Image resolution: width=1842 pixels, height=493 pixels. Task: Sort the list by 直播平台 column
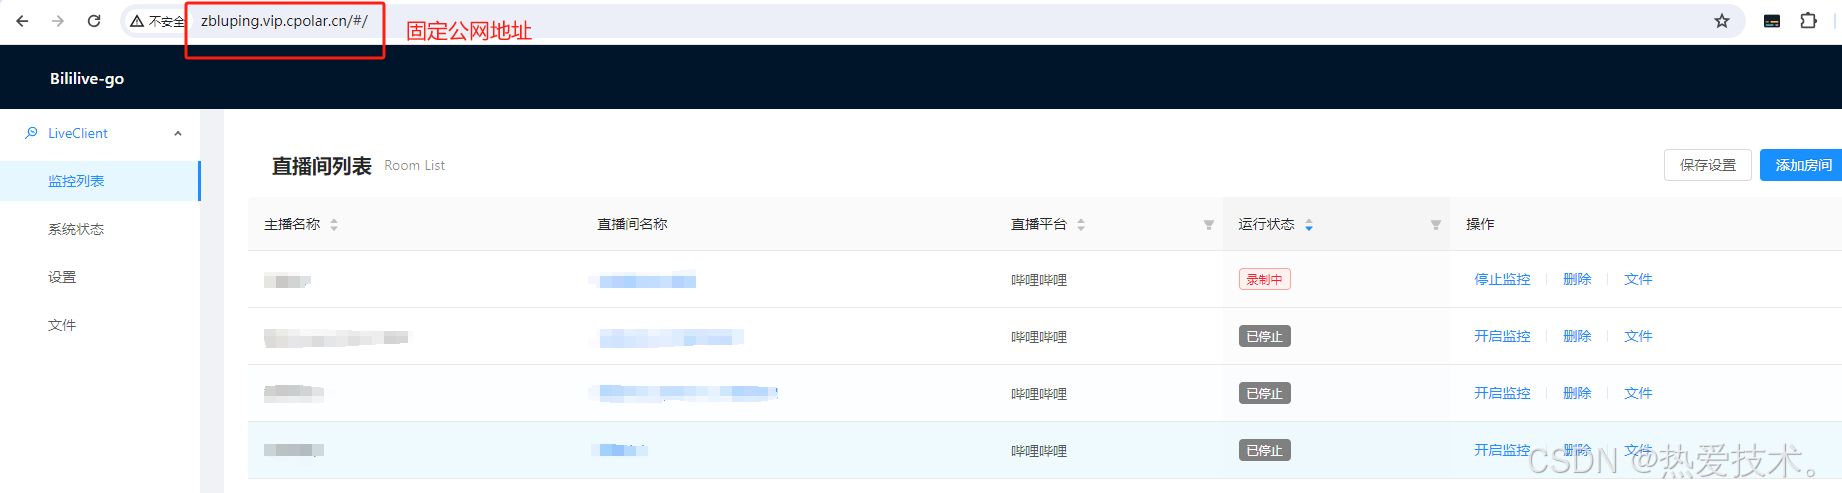pos(1081,225)
